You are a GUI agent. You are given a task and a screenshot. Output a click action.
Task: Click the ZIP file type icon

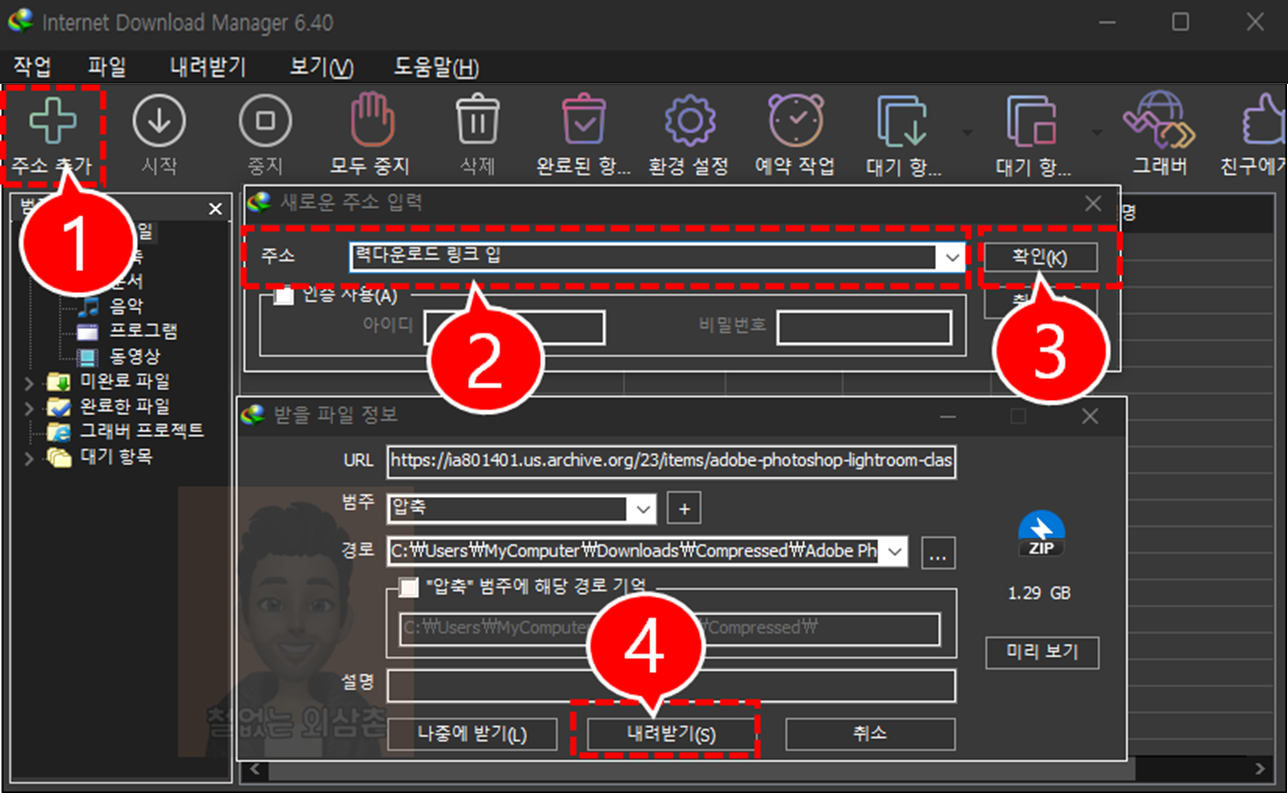tap(1041, 535)
